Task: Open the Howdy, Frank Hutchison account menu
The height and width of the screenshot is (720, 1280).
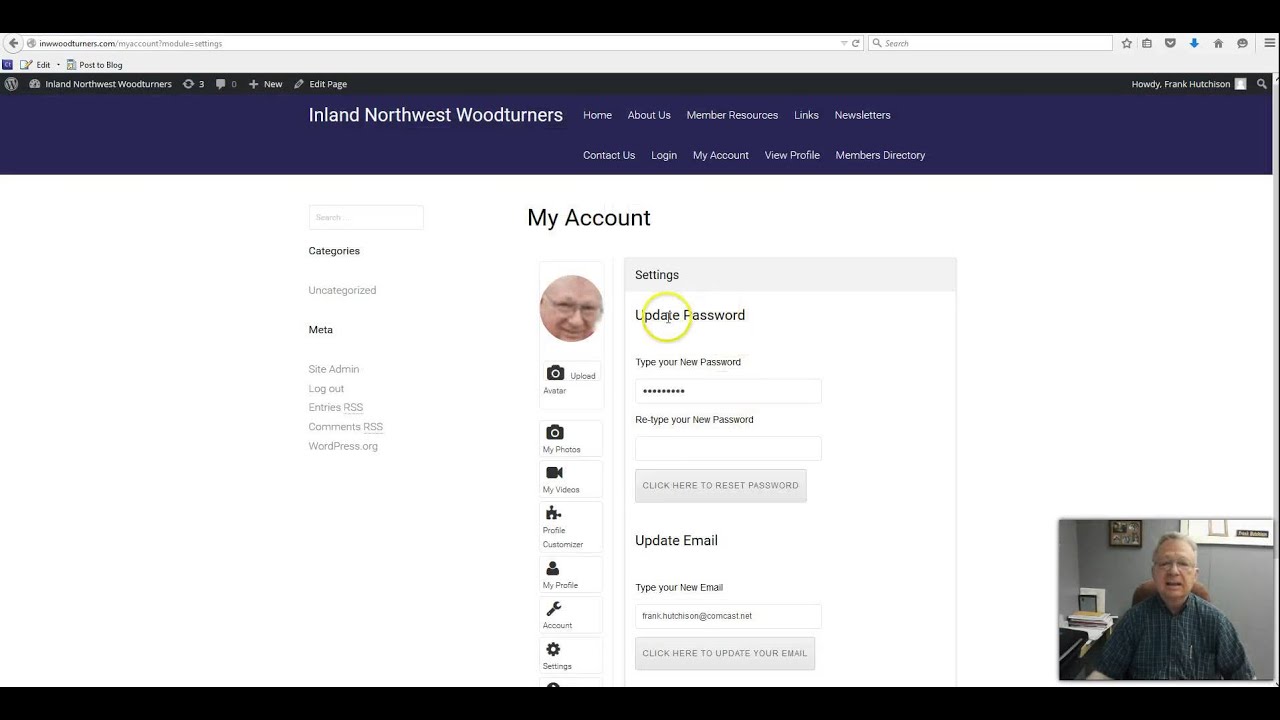Action: (1189, 84)
